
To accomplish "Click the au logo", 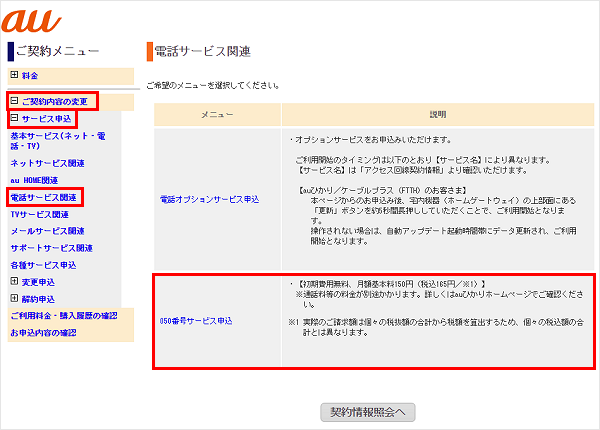I will (x=28, y=19).
